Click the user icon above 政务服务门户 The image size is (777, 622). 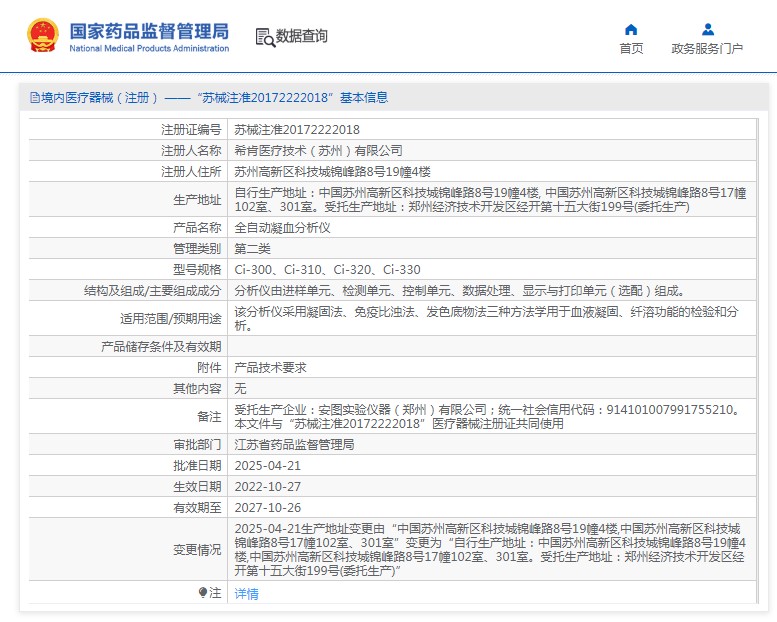(707, 29)
